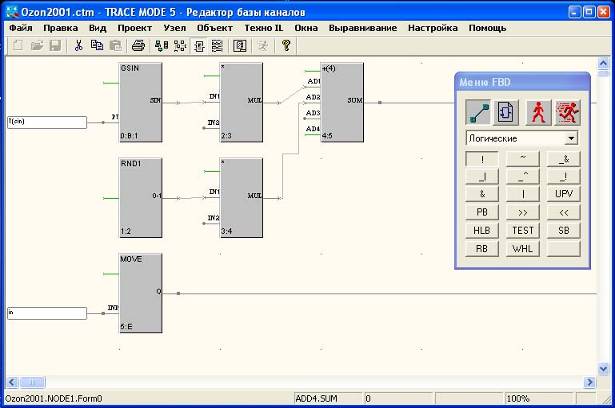Click the horizontal scrollbar thumb
This screenshot has width=615, height=408.
(x=33, y=382)
